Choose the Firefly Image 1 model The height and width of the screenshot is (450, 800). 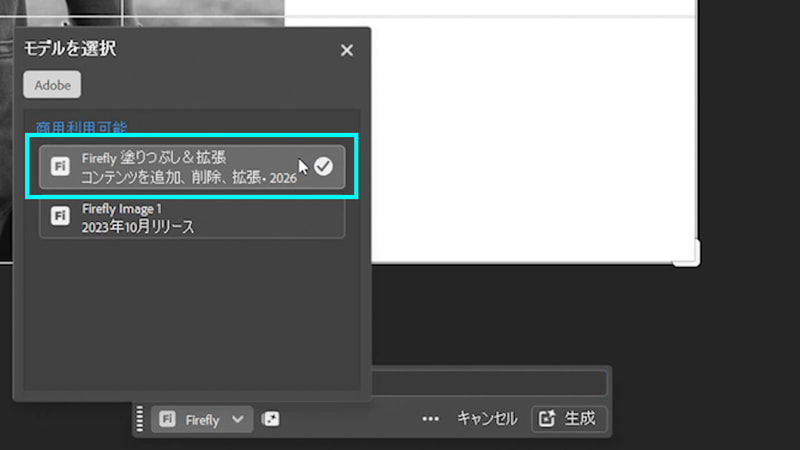(192, 217)
